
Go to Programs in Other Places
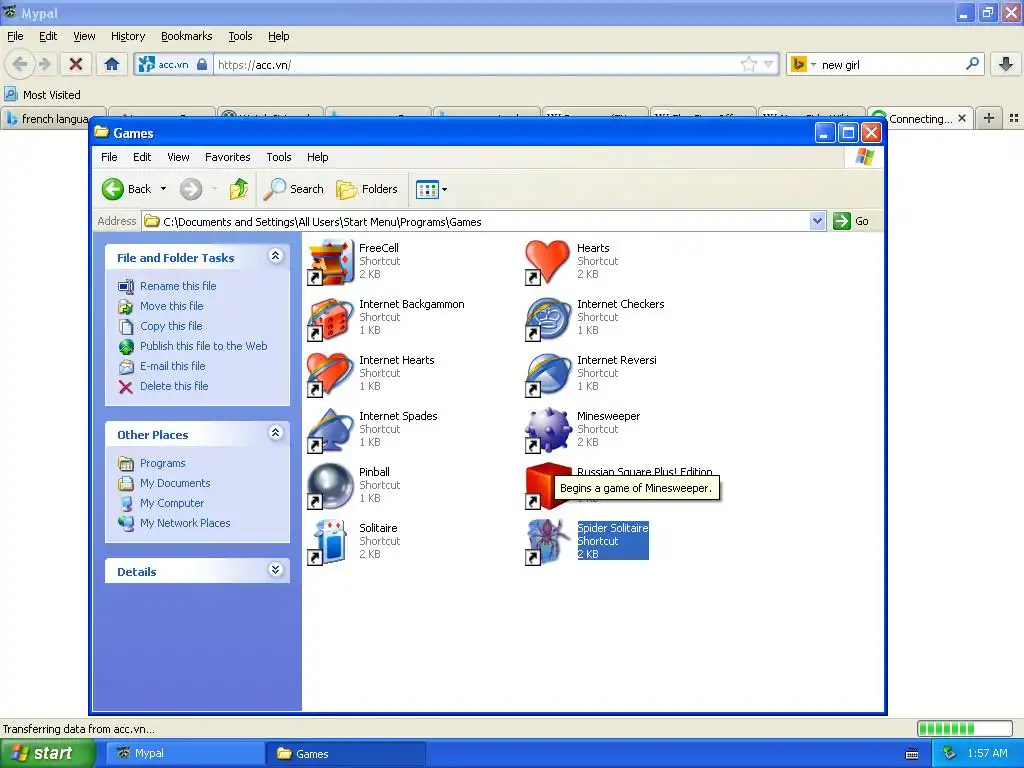(x=163, y=463)
